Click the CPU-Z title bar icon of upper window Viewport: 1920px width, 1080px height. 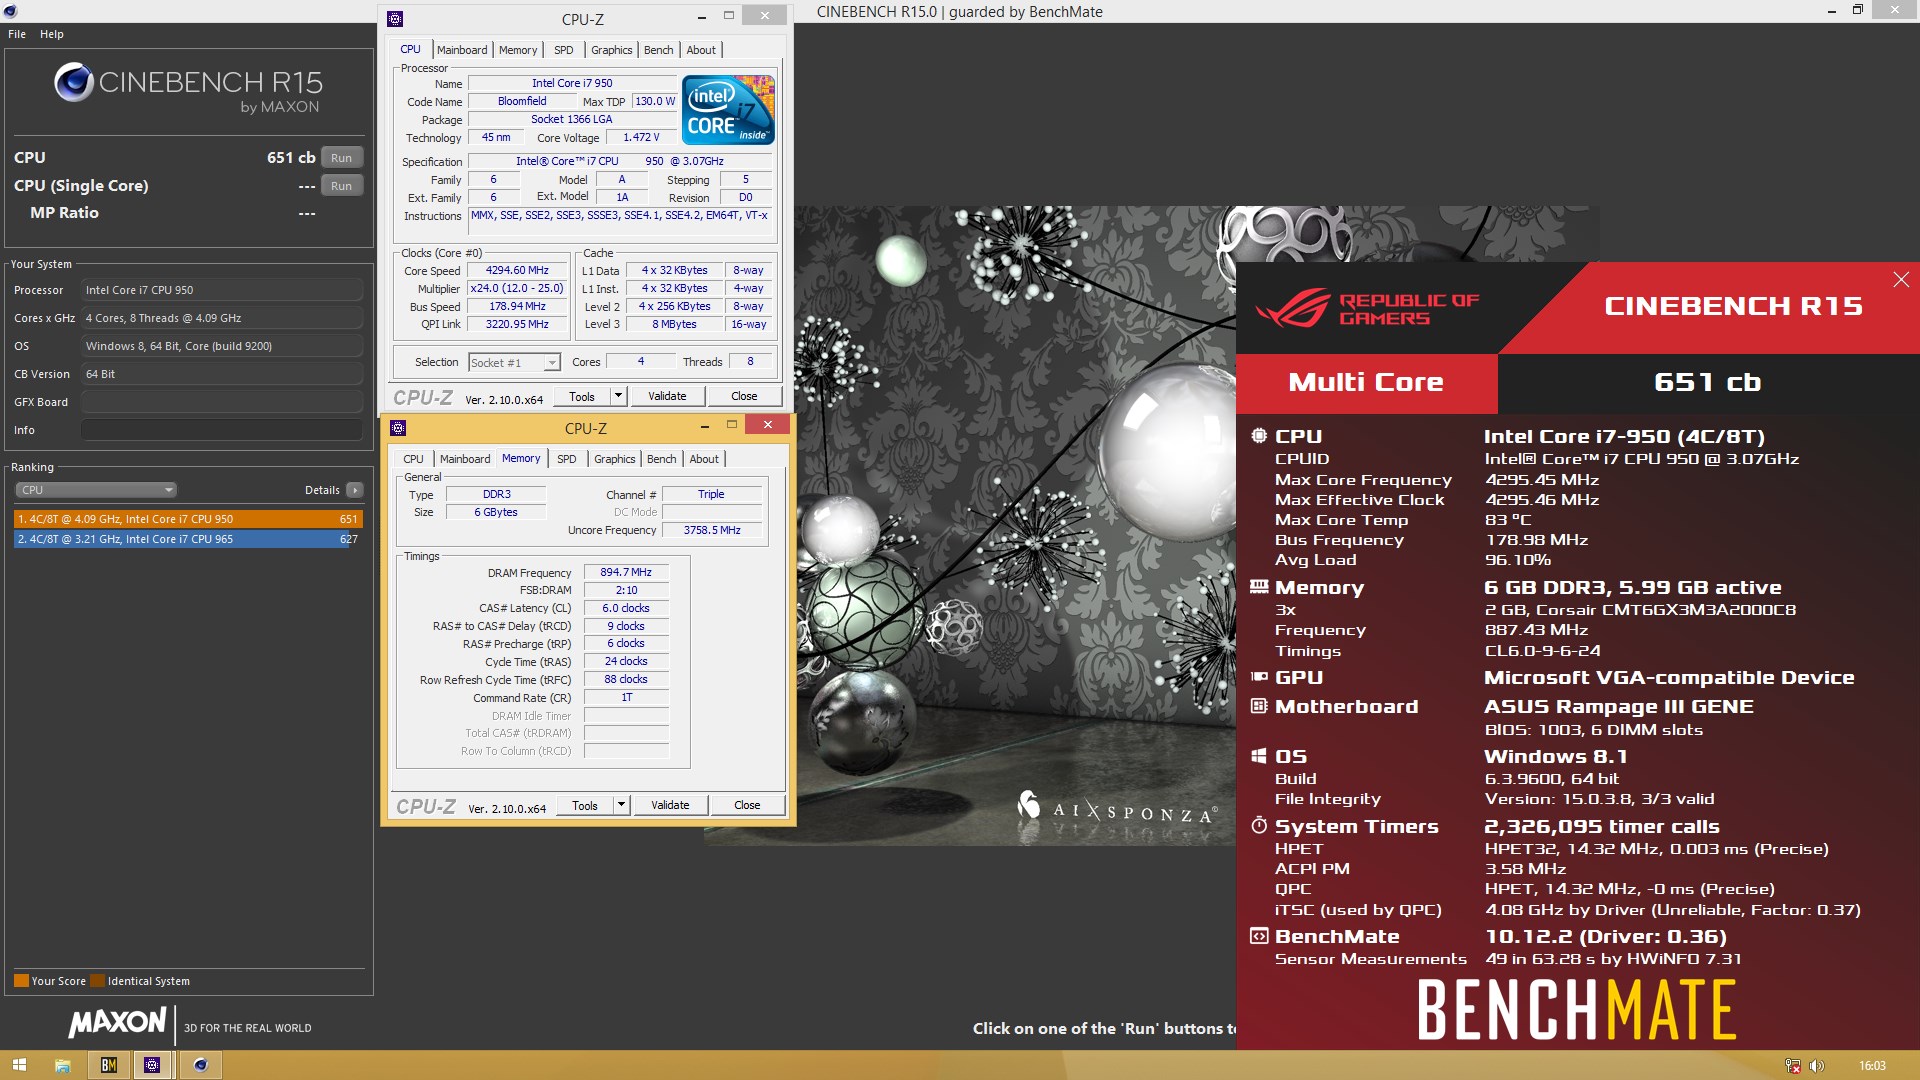[395, 19]
